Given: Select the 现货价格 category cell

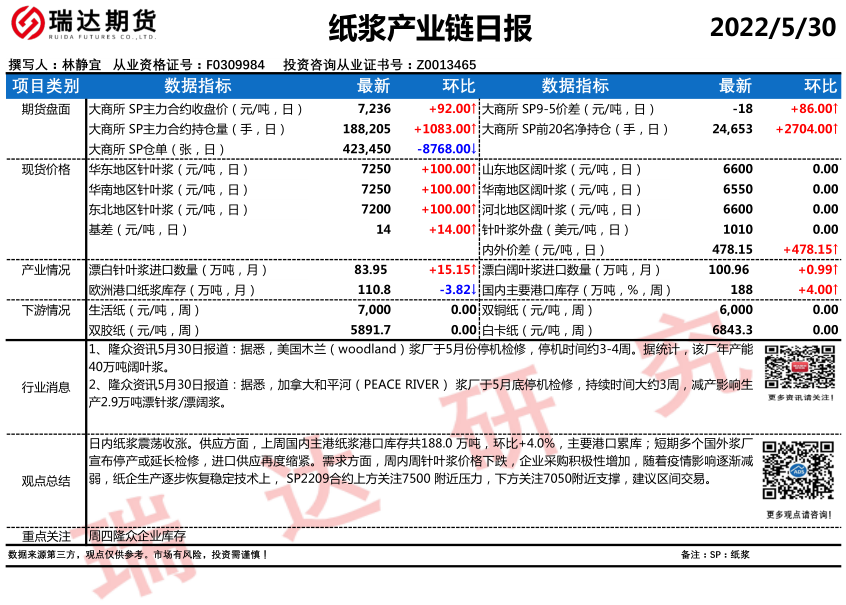Looking at the screenshot, I should (x=45, y=169).
